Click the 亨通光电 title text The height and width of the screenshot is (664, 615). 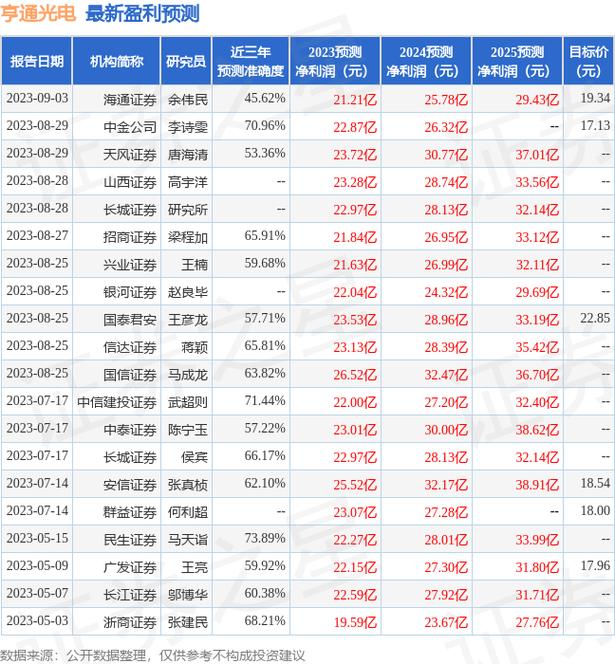pyautogui.click(x=38, y=13)
